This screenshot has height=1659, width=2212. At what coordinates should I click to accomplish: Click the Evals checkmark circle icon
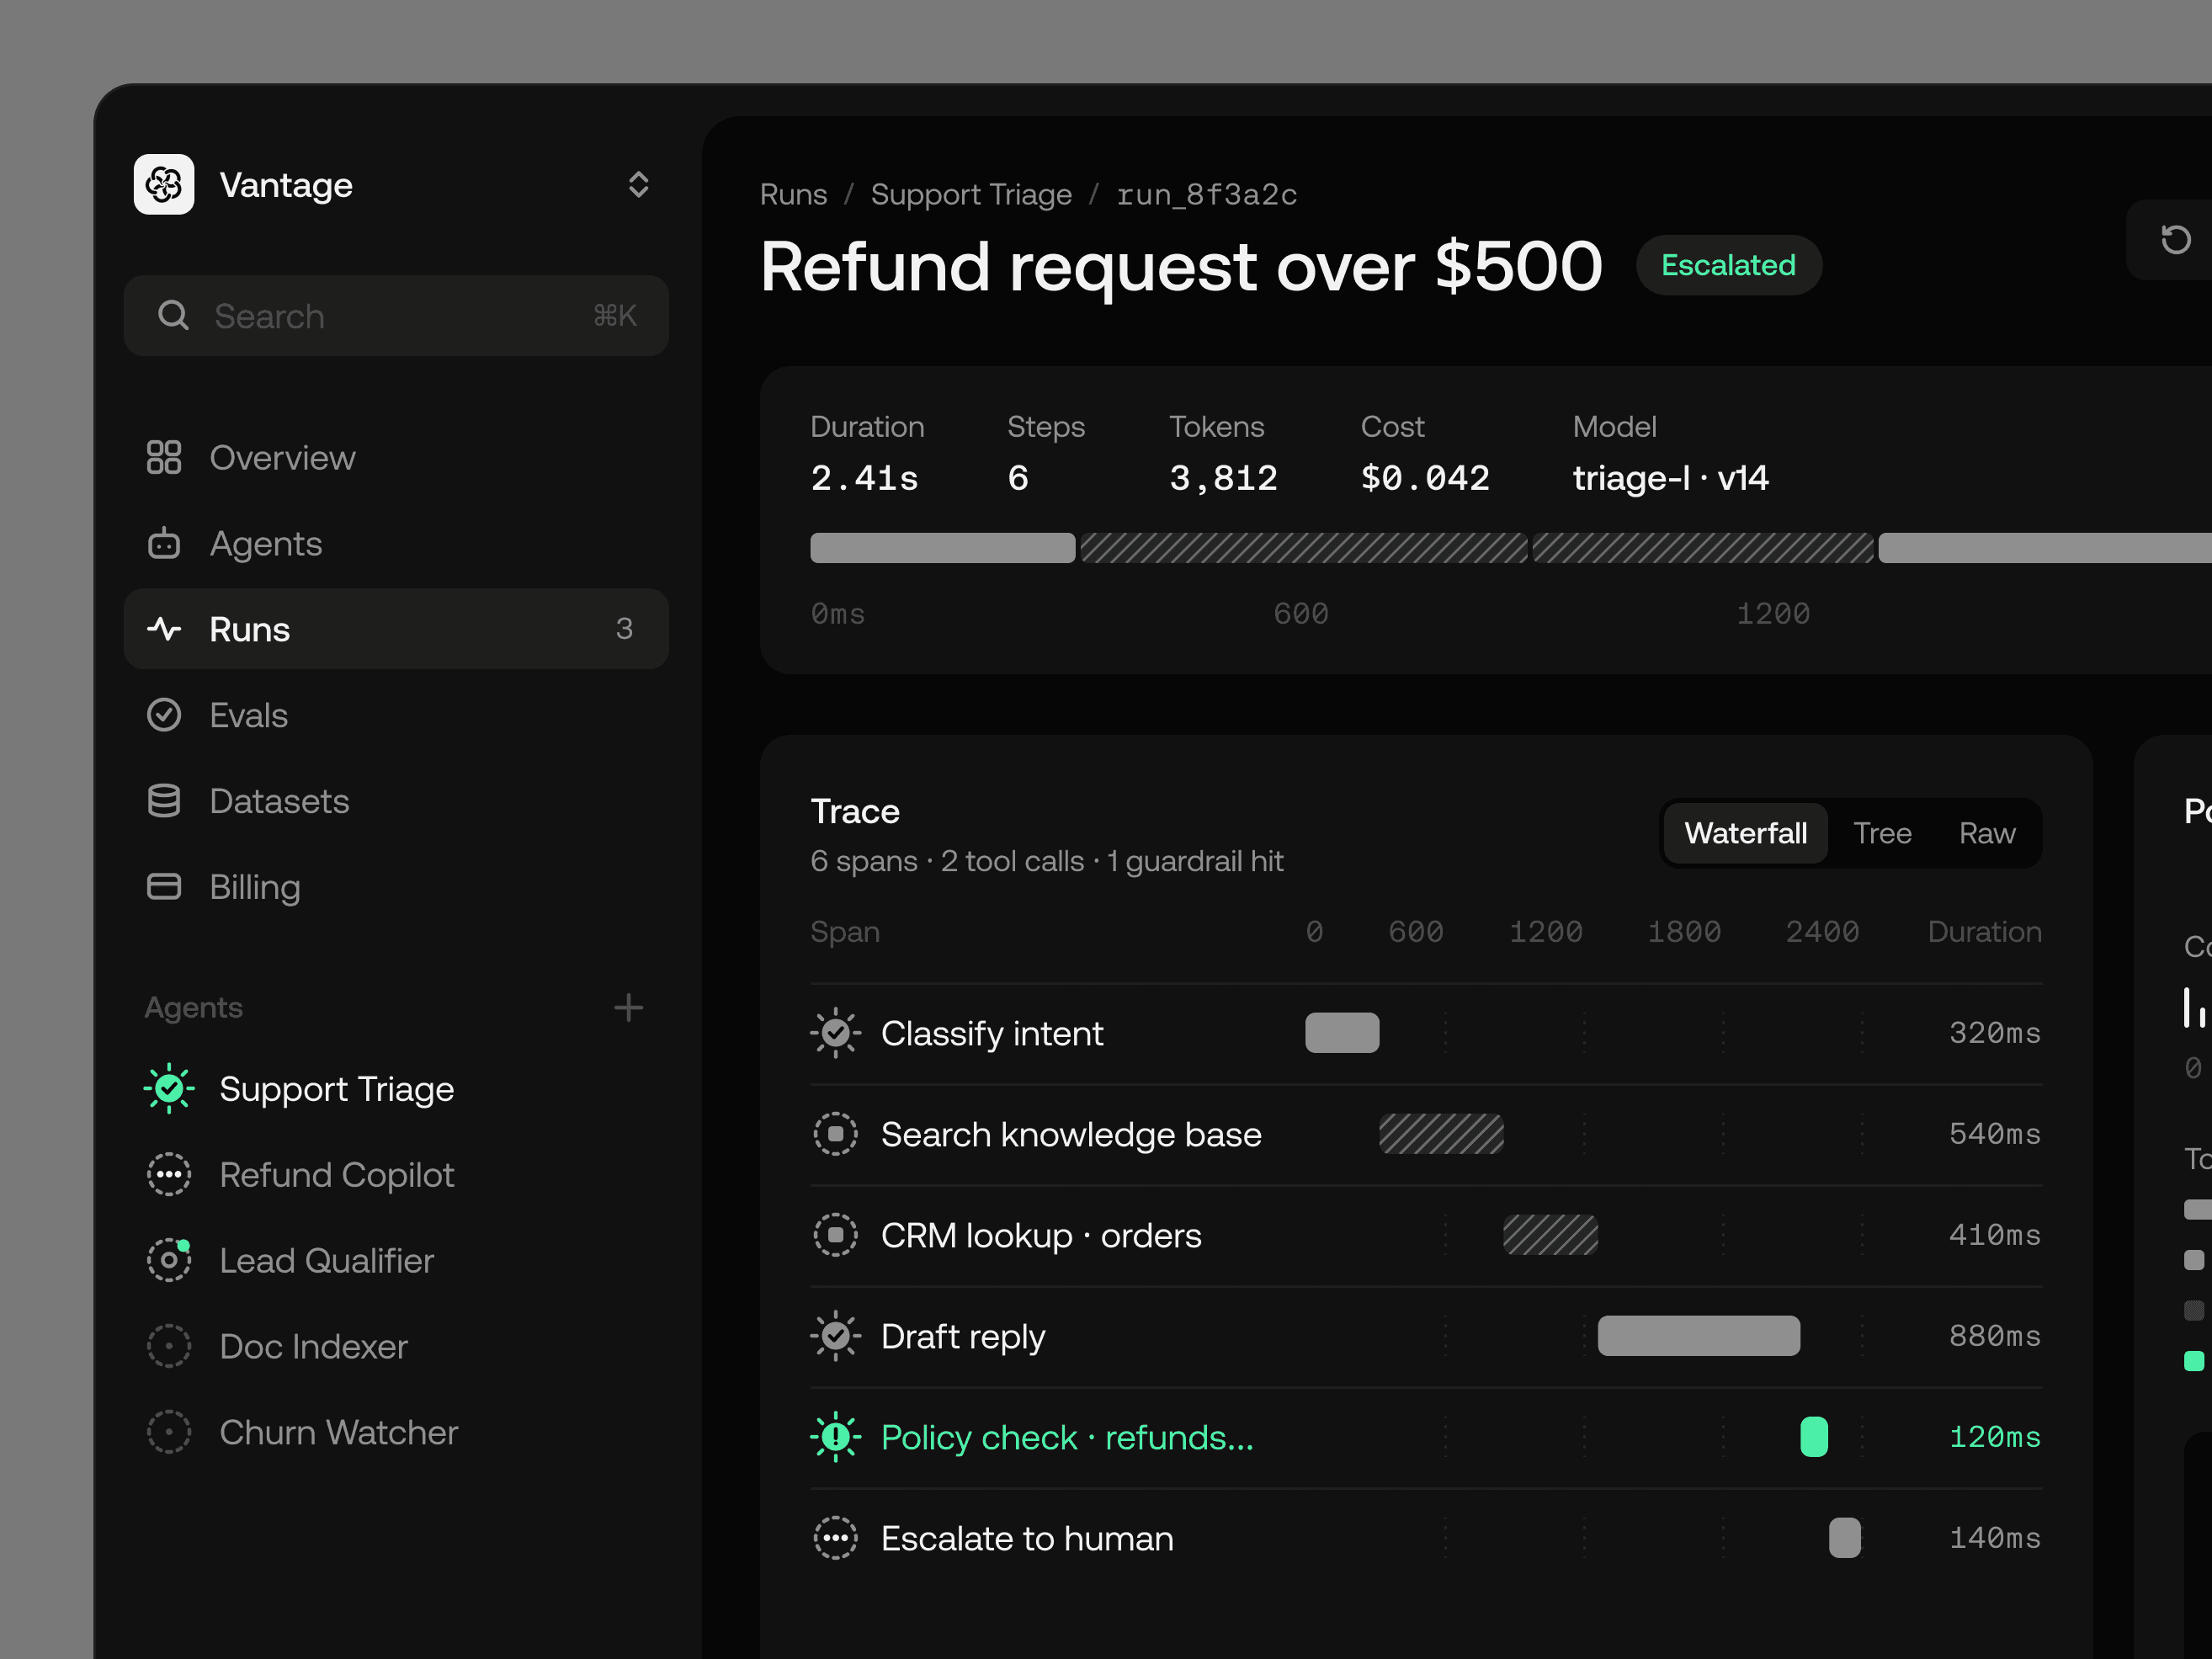(x=164, y=715)
